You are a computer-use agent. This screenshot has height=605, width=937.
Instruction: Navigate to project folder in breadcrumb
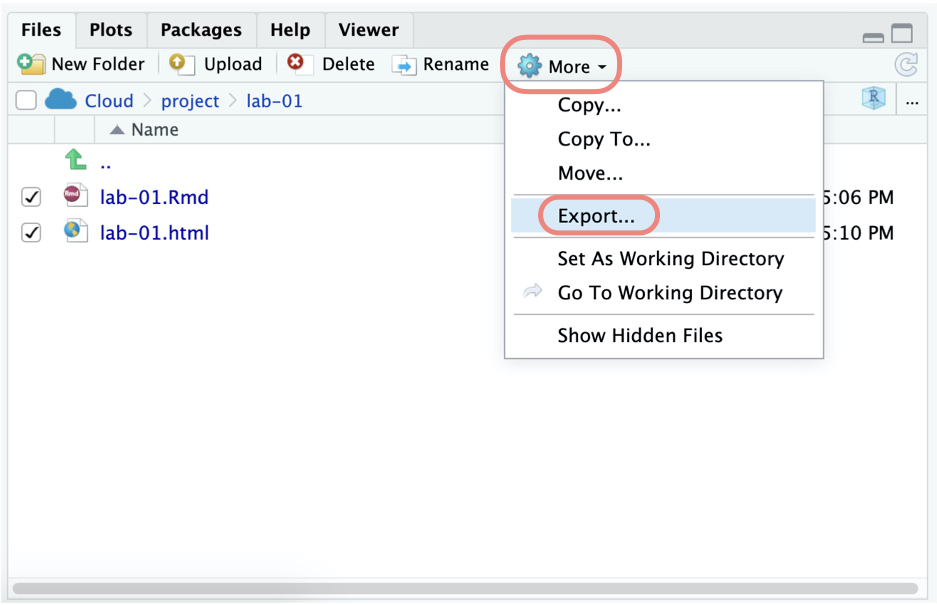point(190,101)
